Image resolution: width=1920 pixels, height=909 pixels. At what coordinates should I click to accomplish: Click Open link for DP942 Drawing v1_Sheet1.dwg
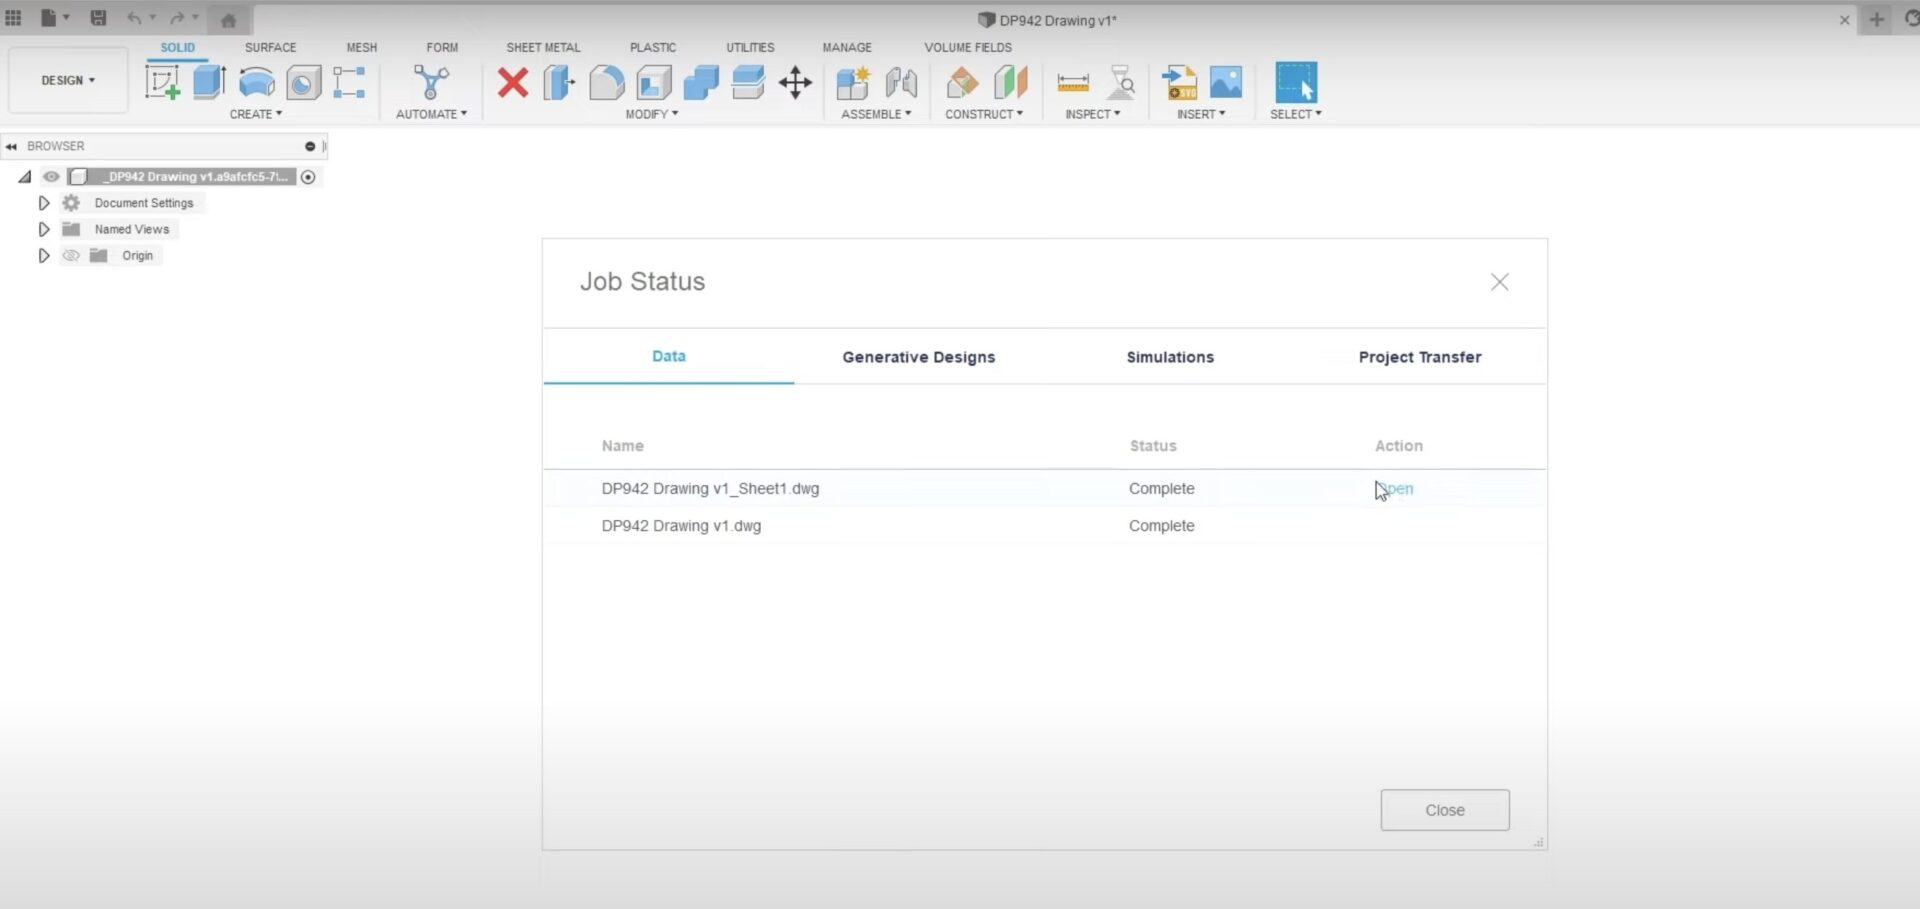click(1395, 489)
